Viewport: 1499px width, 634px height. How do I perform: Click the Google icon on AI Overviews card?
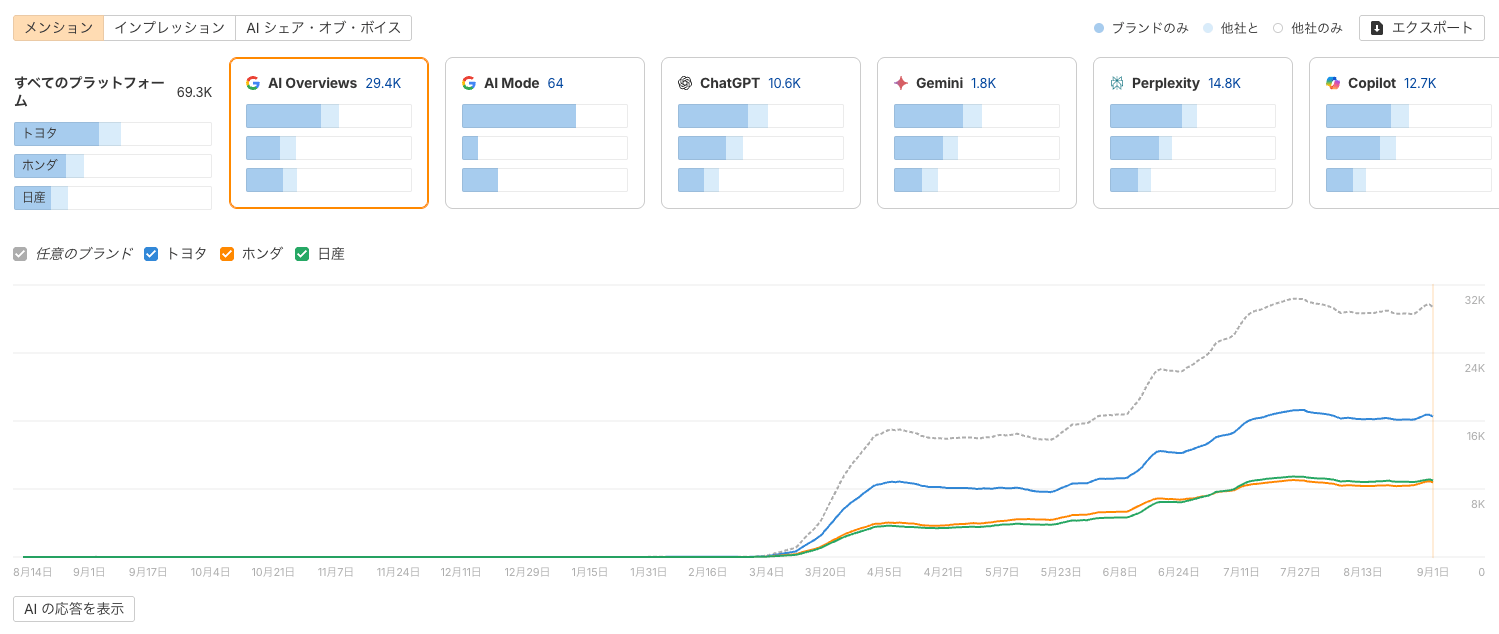pyautogui.click(x=253, y=83)
